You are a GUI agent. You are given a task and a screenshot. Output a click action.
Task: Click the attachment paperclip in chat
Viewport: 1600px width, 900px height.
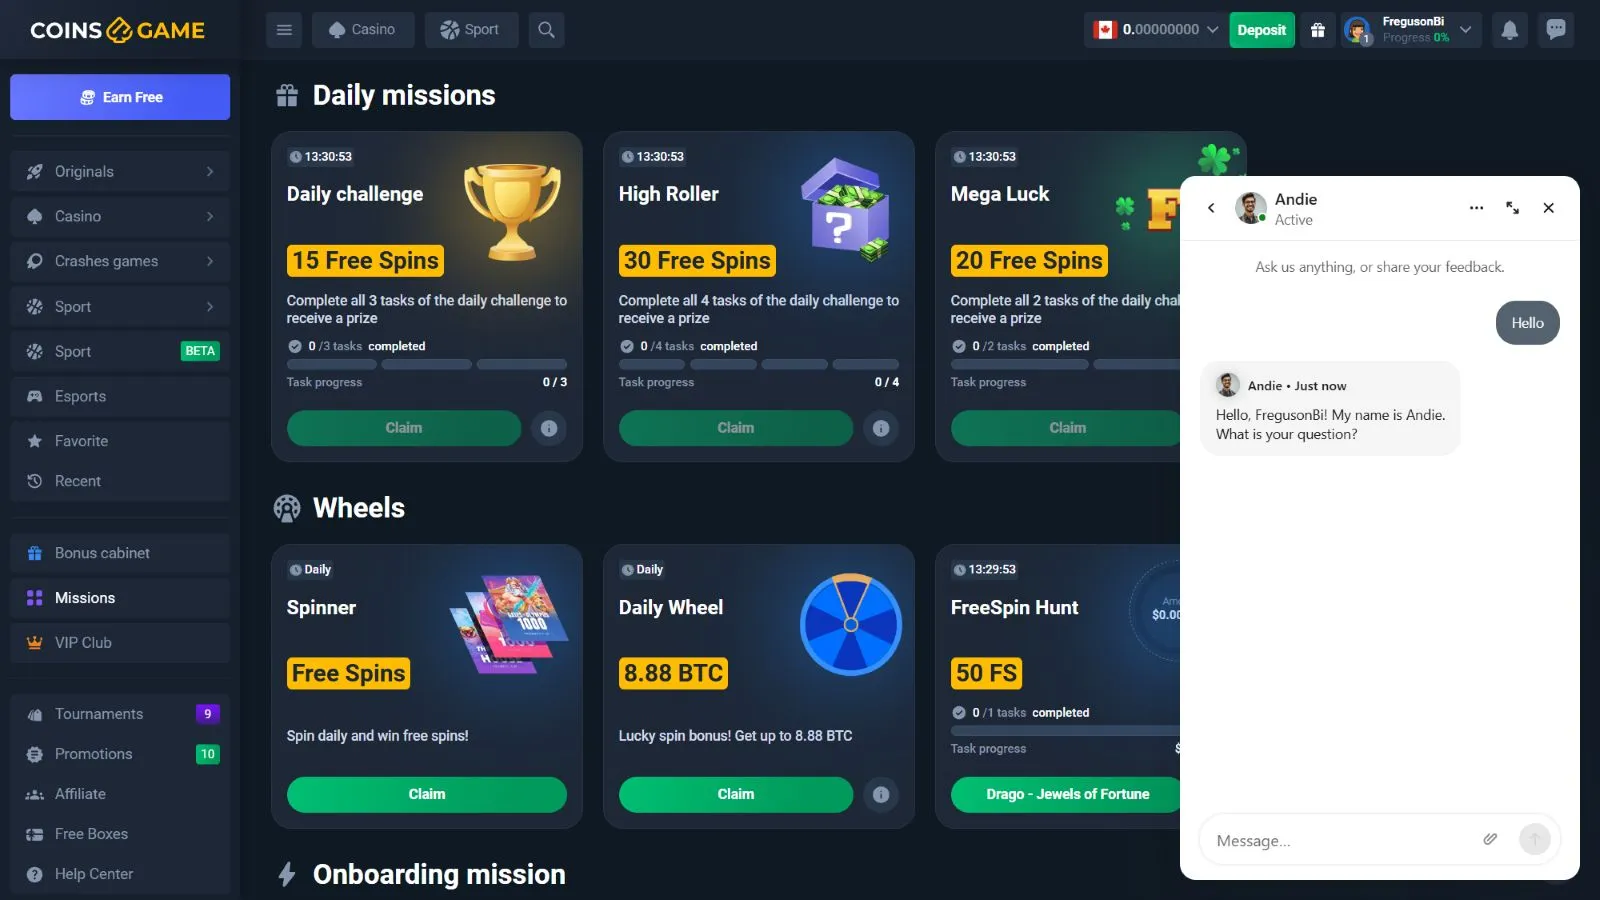tap(1490, 840)
